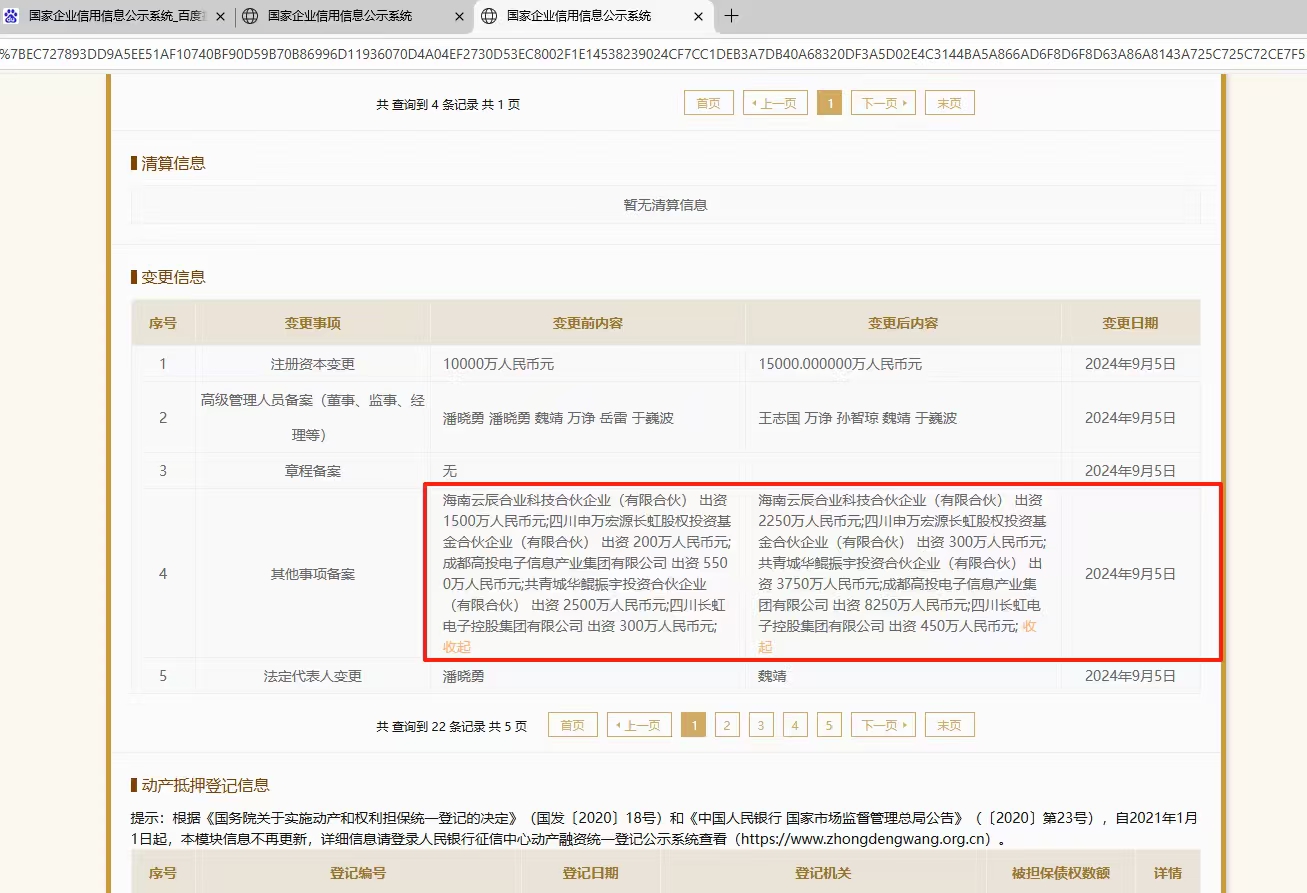Click 王志国 万诤 孙智琼 names cell
Screen dimensions: 1307x893
point(903,418)
